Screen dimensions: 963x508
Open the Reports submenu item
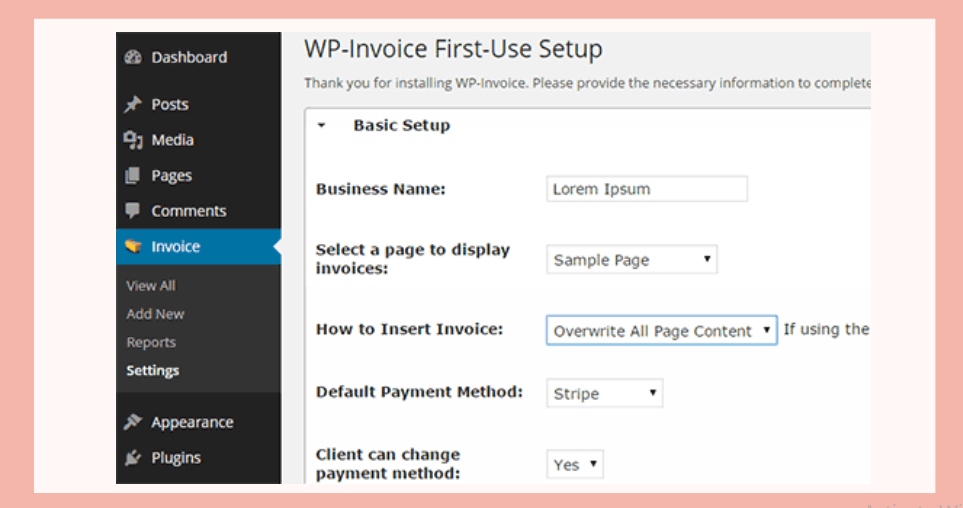(151, 342)
